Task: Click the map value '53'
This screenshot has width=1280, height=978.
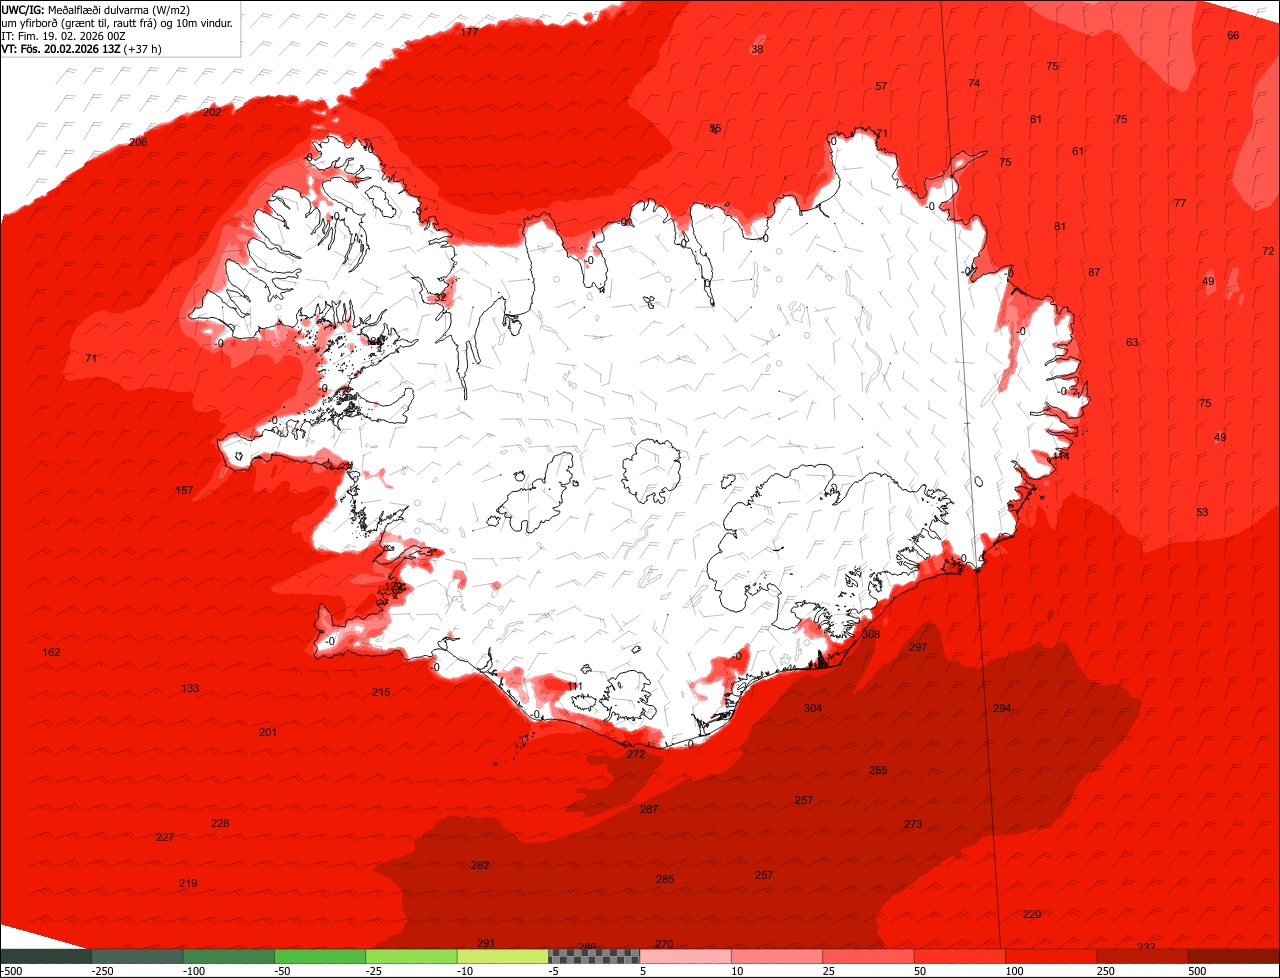Action: click(x=1202, y=512)
